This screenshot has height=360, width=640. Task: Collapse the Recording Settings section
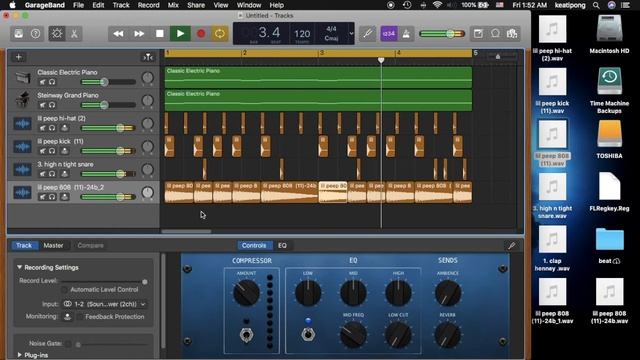point(19,267)
